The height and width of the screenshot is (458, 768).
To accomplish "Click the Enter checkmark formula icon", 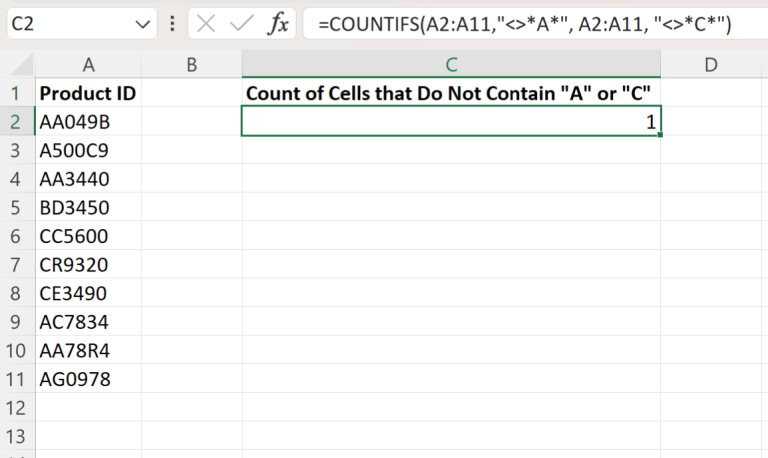I will click(x=240, y=24).
